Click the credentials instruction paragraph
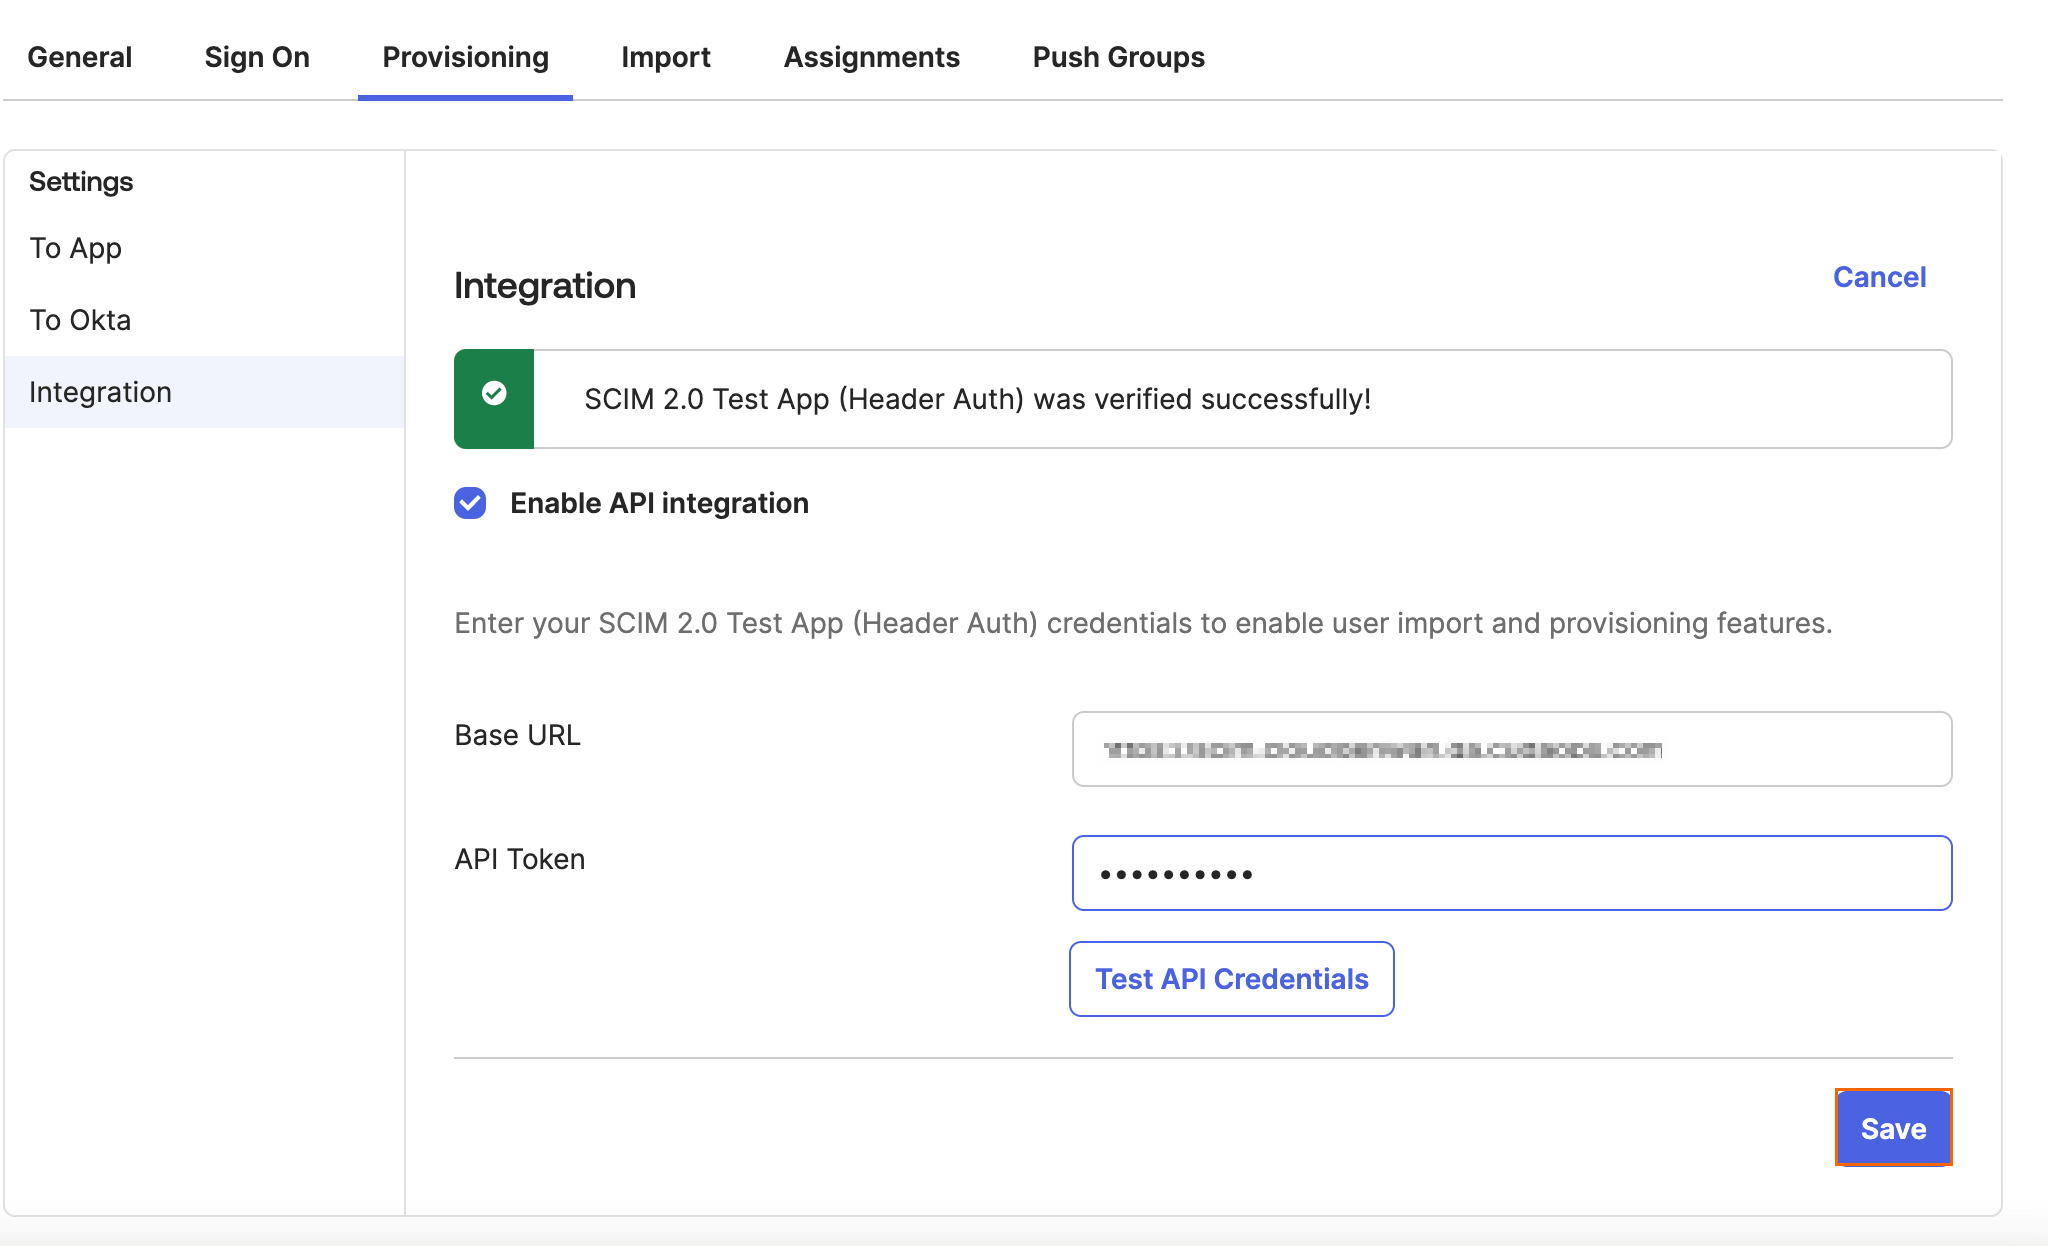 pyautogui.click(x=1143, y=623)
